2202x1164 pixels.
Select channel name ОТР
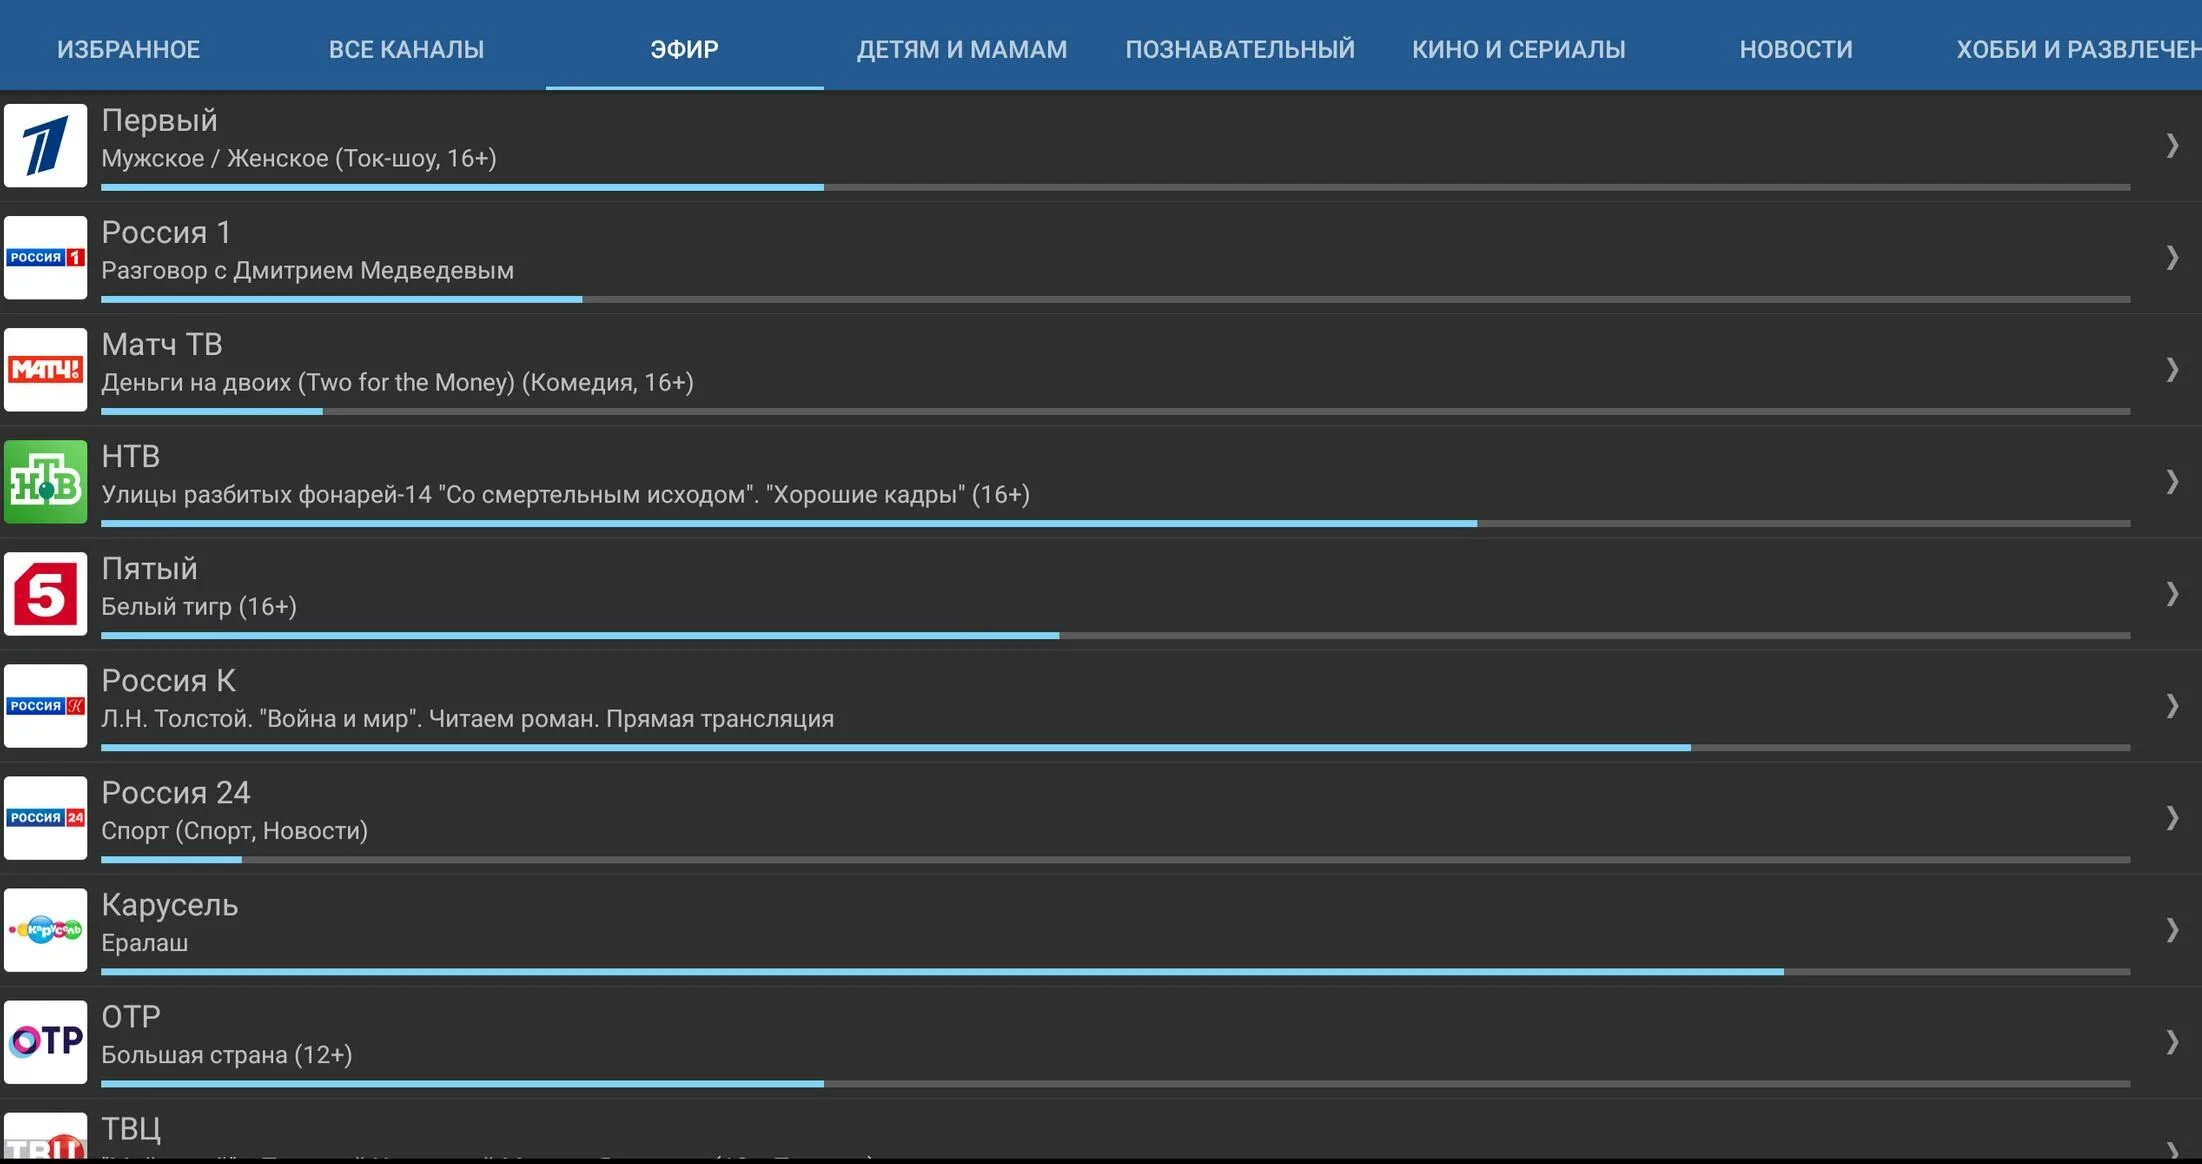point(130,1016)
